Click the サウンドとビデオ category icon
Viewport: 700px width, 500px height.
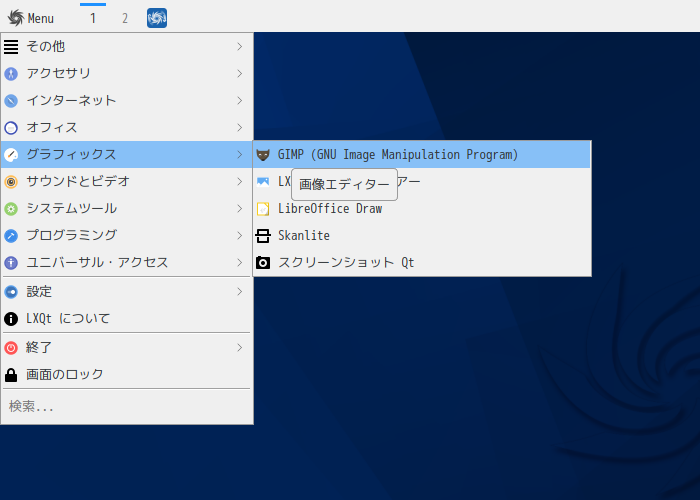pyautogui.click(x=11, y=182)
